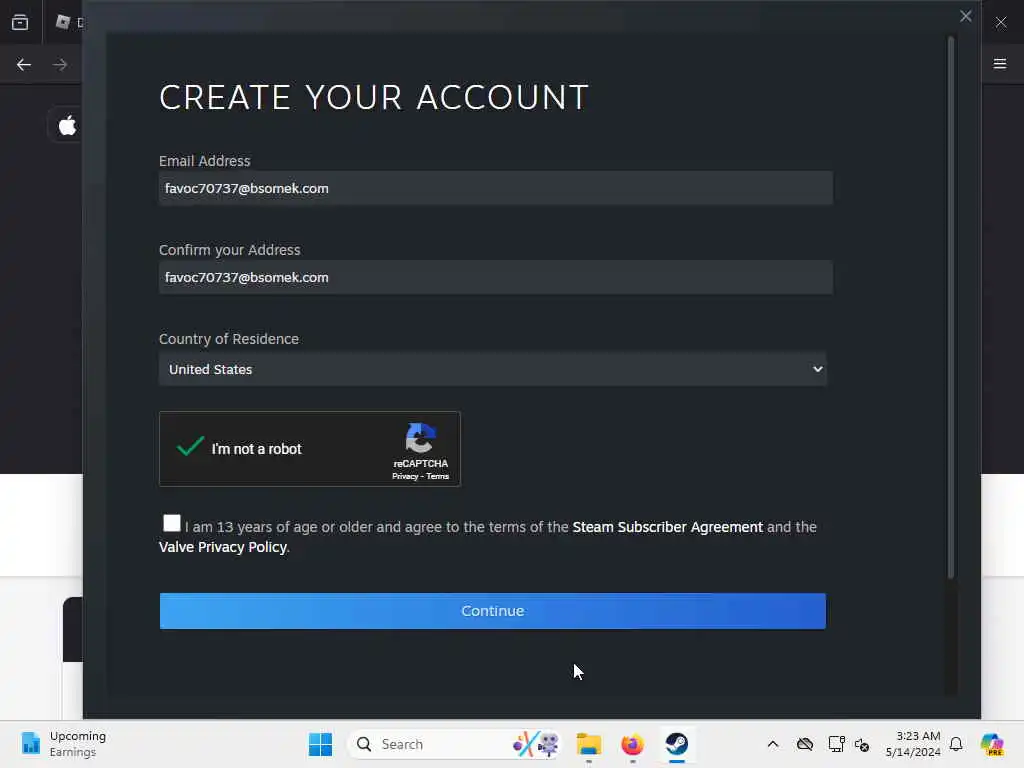The width and height of the screenshot is (1024, 768).
Task: Click the muted volume tray icon
Action: coord(862,744)
